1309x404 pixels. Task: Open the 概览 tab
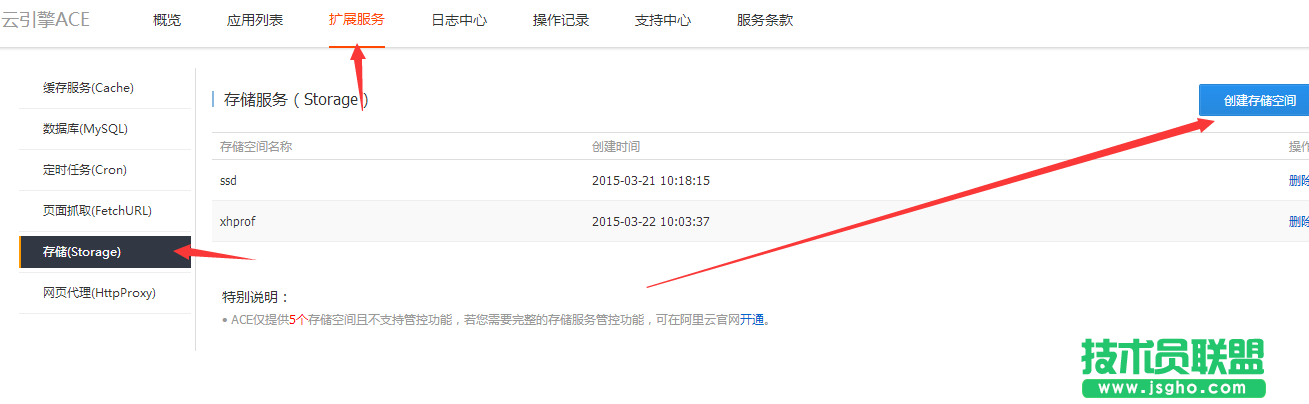coord(167,20)
